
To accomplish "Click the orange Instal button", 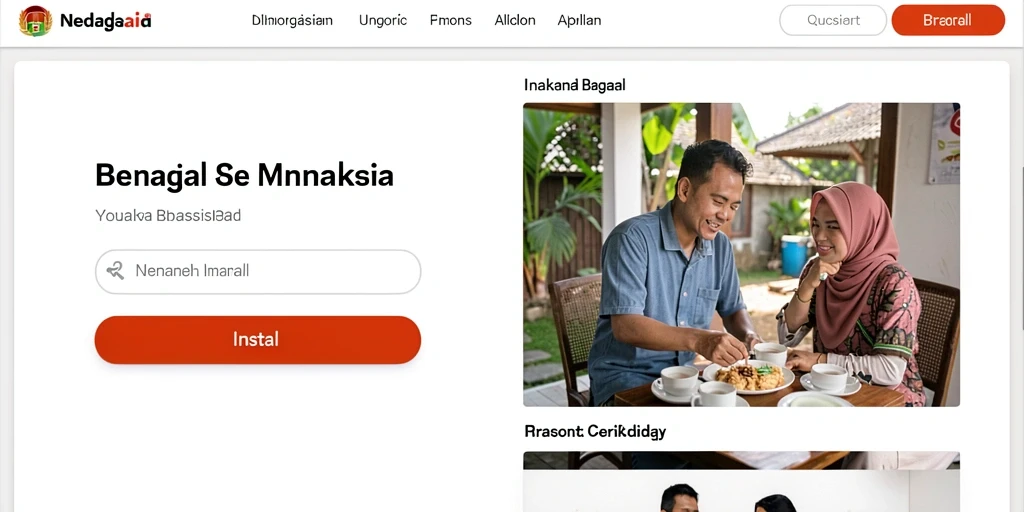I will pos(257,340).
